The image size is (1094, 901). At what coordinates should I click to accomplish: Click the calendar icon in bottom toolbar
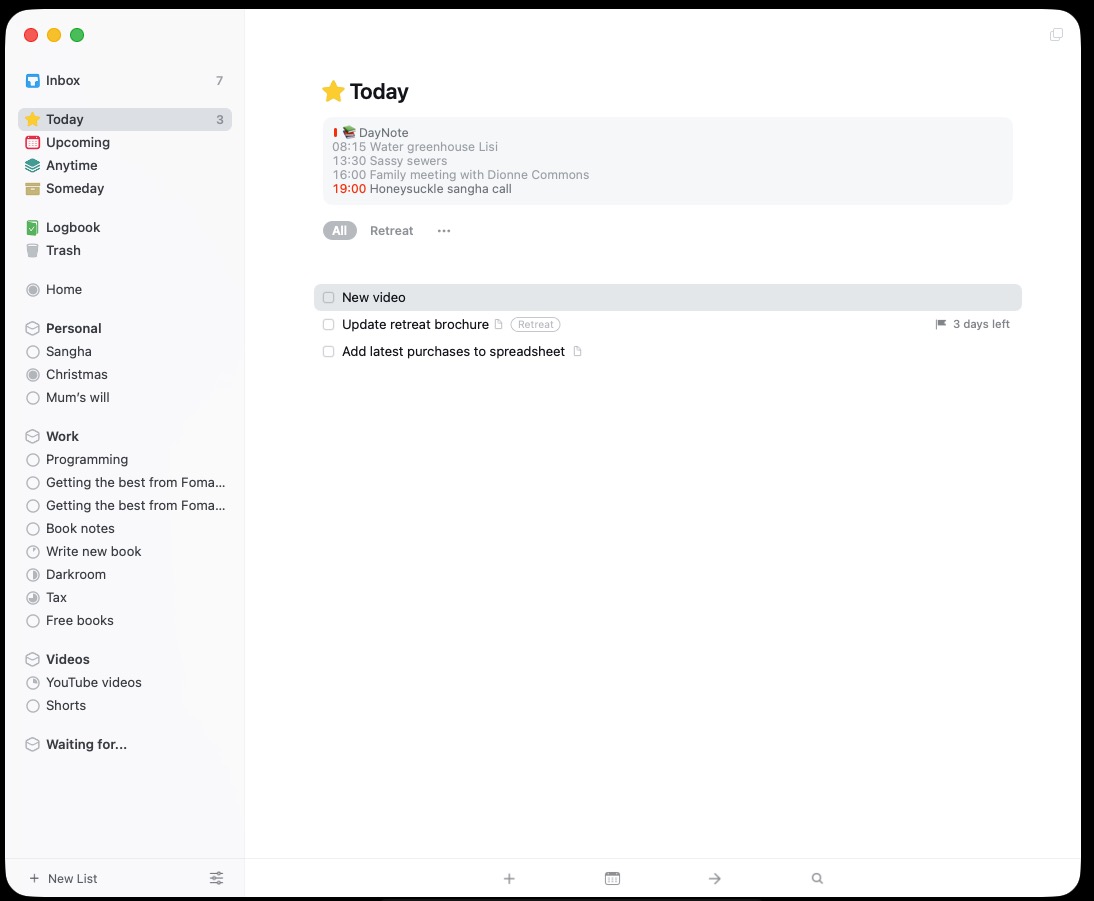[x=613, y=879]
